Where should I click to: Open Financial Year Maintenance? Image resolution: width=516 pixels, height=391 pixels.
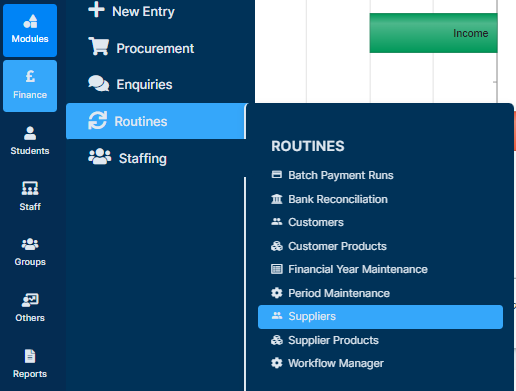point(358,269)
